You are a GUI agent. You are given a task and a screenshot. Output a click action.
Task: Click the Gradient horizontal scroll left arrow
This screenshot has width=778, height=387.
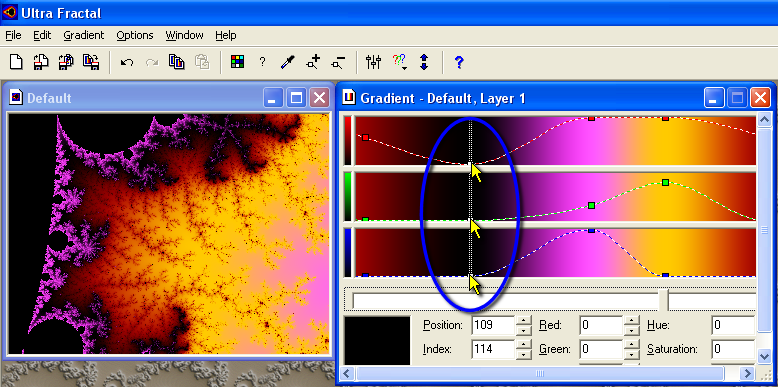(x=349, y=373)
